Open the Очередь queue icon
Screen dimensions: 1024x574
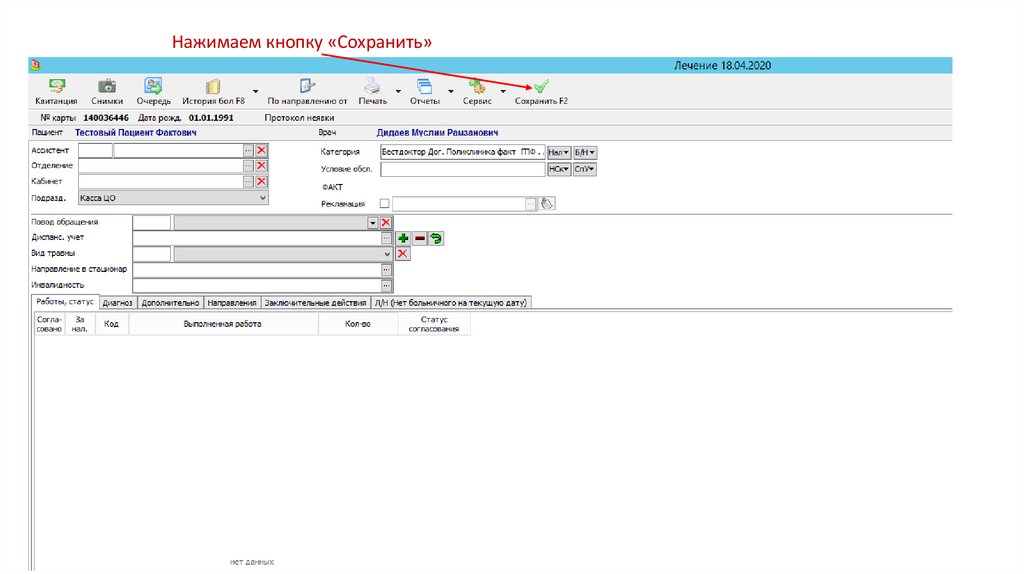[153, 87]
